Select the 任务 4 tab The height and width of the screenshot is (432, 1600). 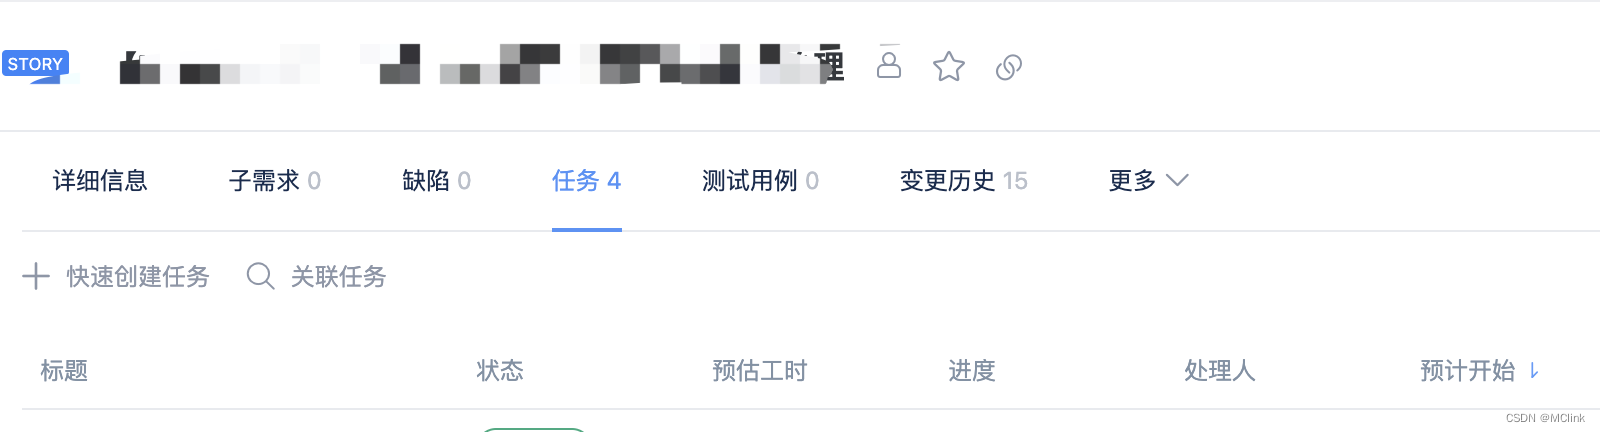[586, 180]
